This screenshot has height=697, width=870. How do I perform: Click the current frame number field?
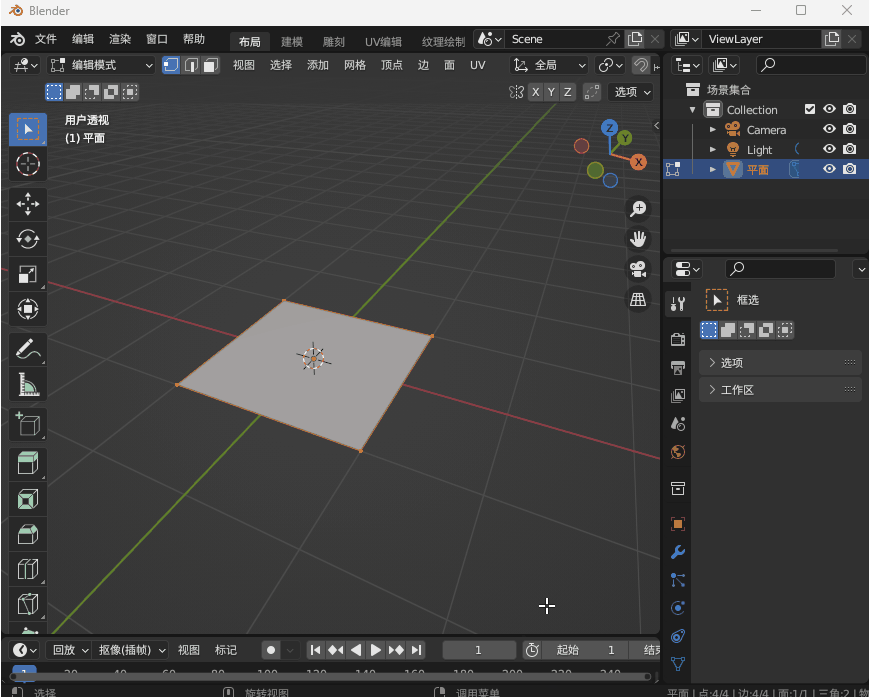[478, 650]
